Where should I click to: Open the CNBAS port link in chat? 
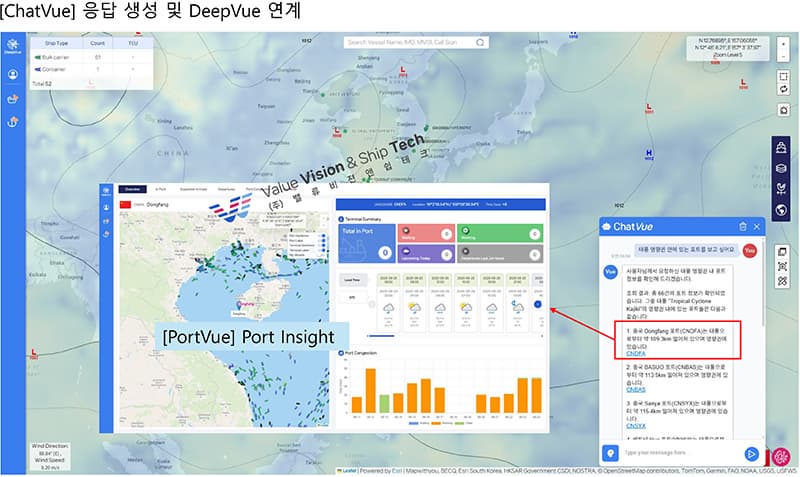pyautogui.click(x=636, y=390)
